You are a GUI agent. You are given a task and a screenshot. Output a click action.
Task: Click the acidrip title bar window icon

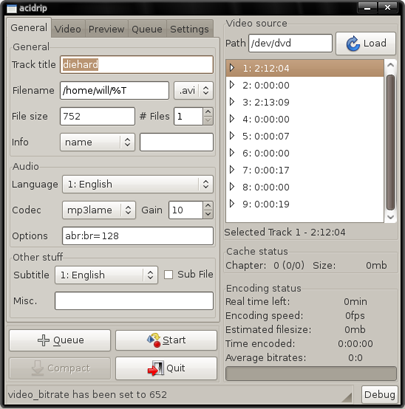[12, 8]
